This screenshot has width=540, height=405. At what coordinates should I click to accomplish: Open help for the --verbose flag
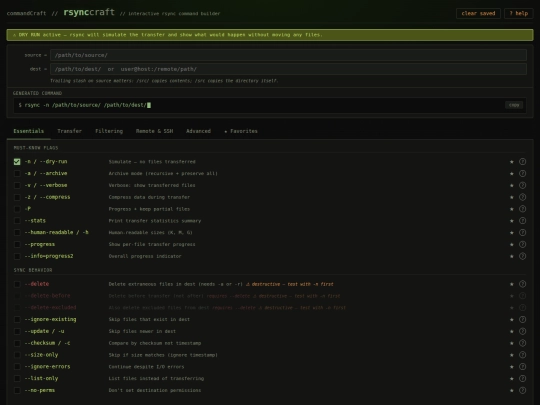522,185
